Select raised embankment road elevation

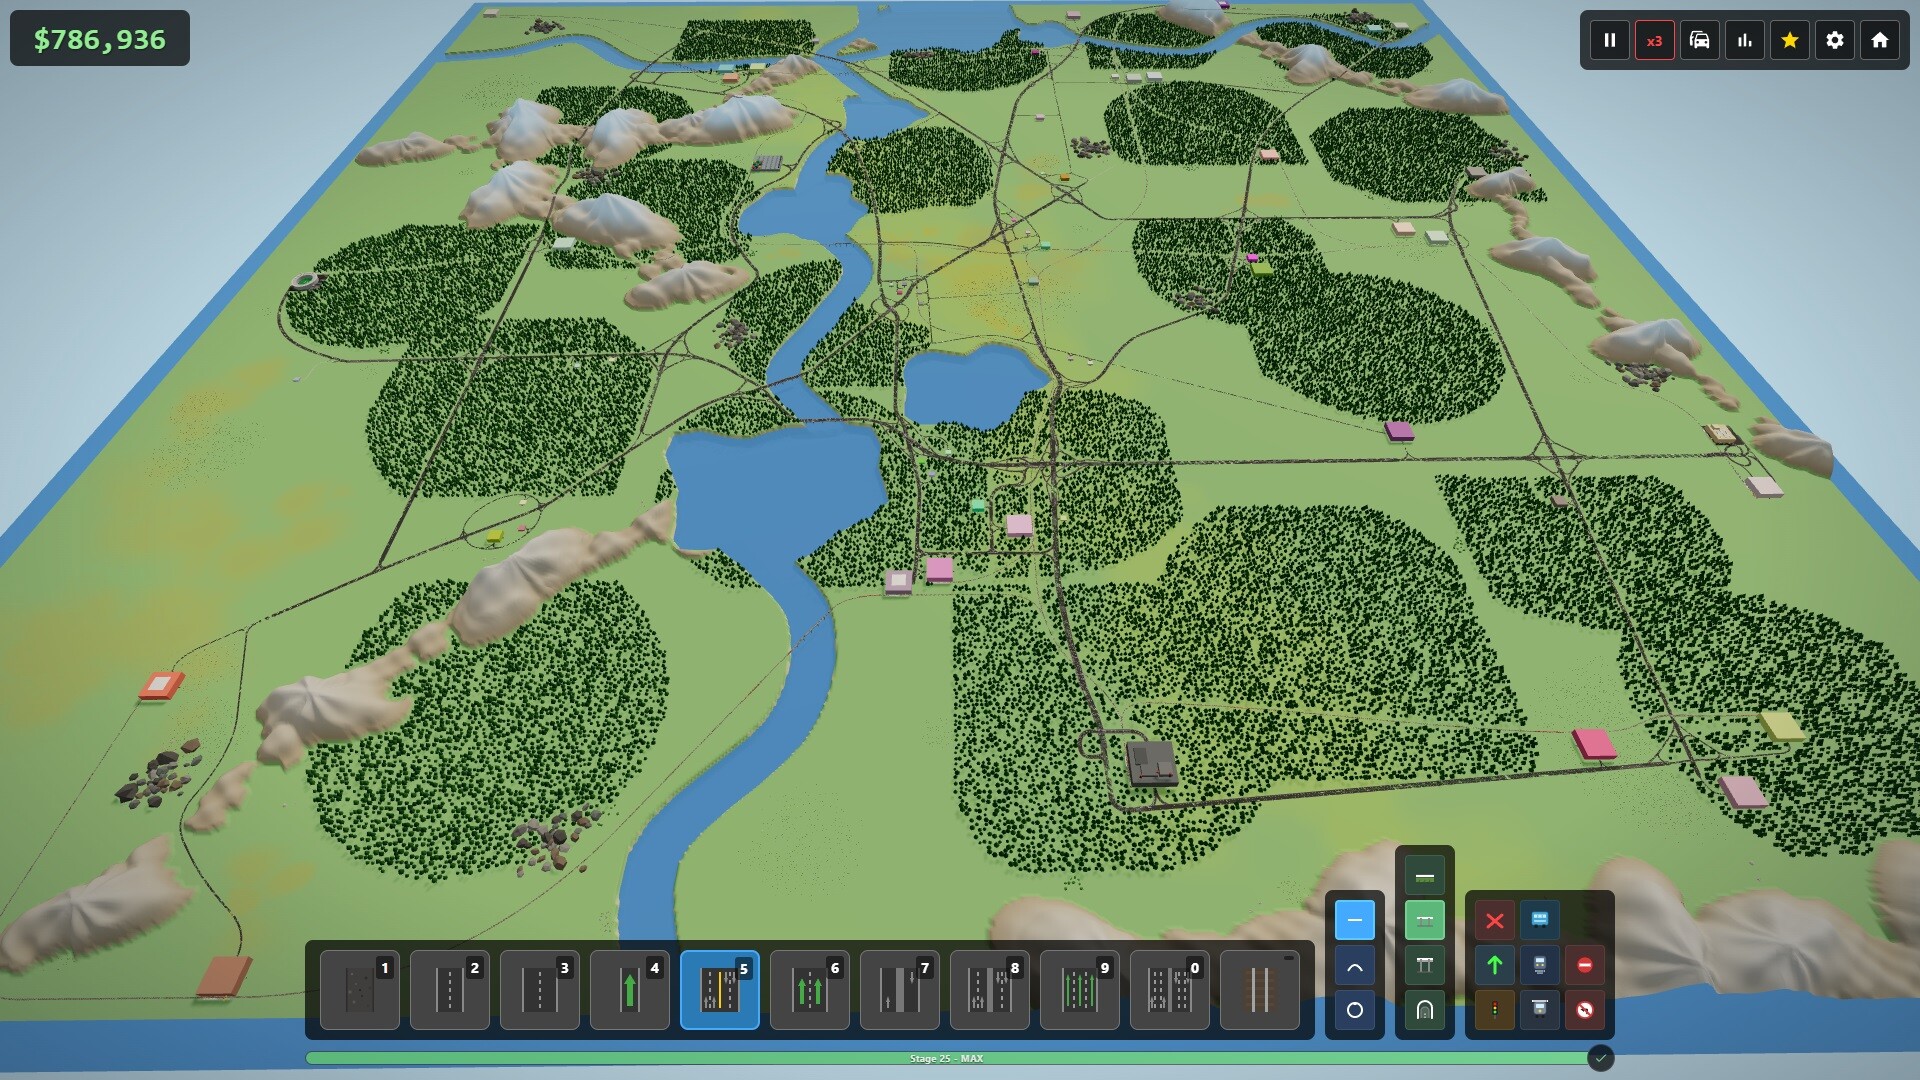click(1425, 920)
